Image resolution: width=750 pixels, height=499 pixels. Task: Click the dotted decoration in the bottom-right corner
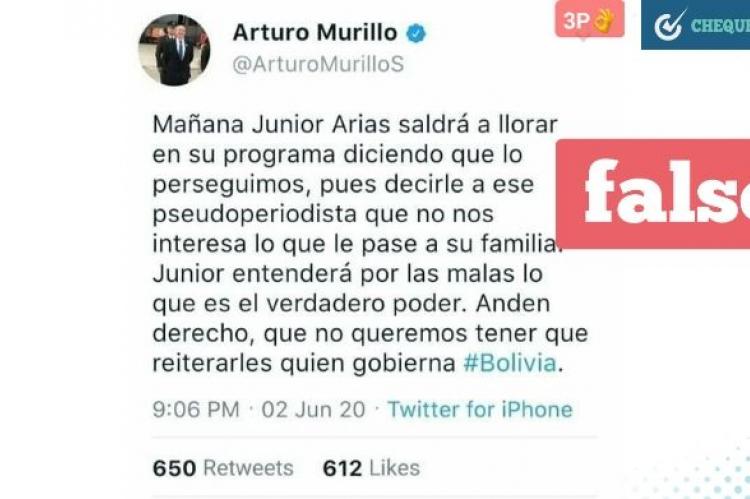pos(703,471)
